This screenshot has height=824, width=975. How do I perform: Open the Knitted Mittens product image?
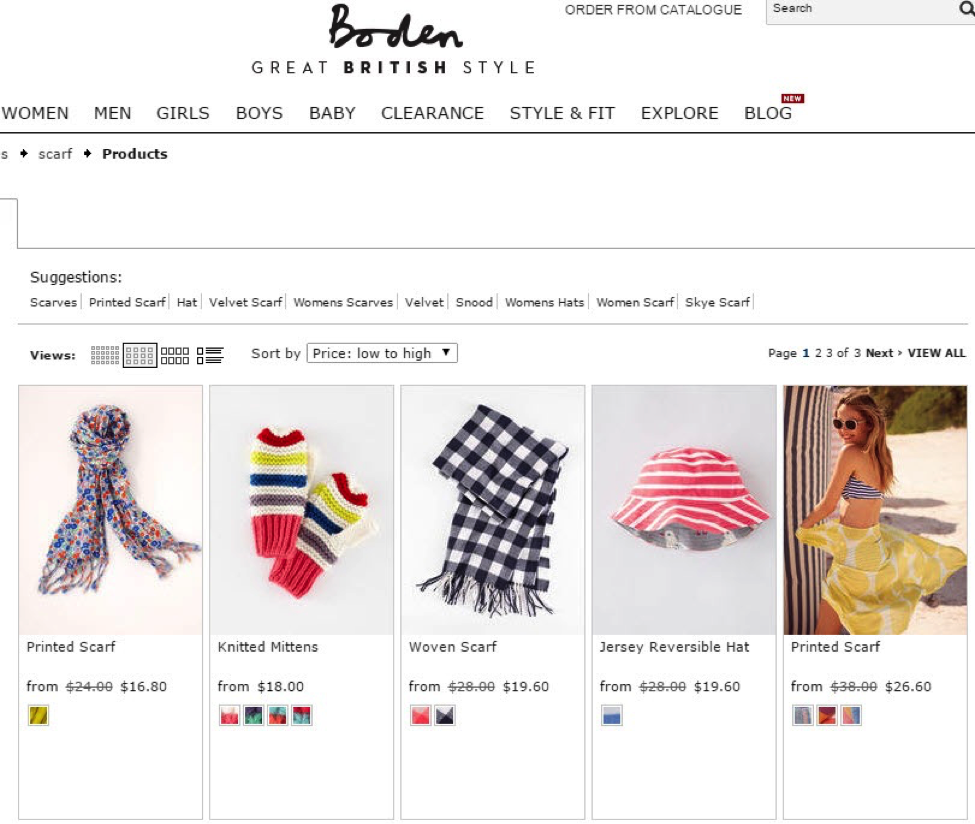click(x=302, y=510)
